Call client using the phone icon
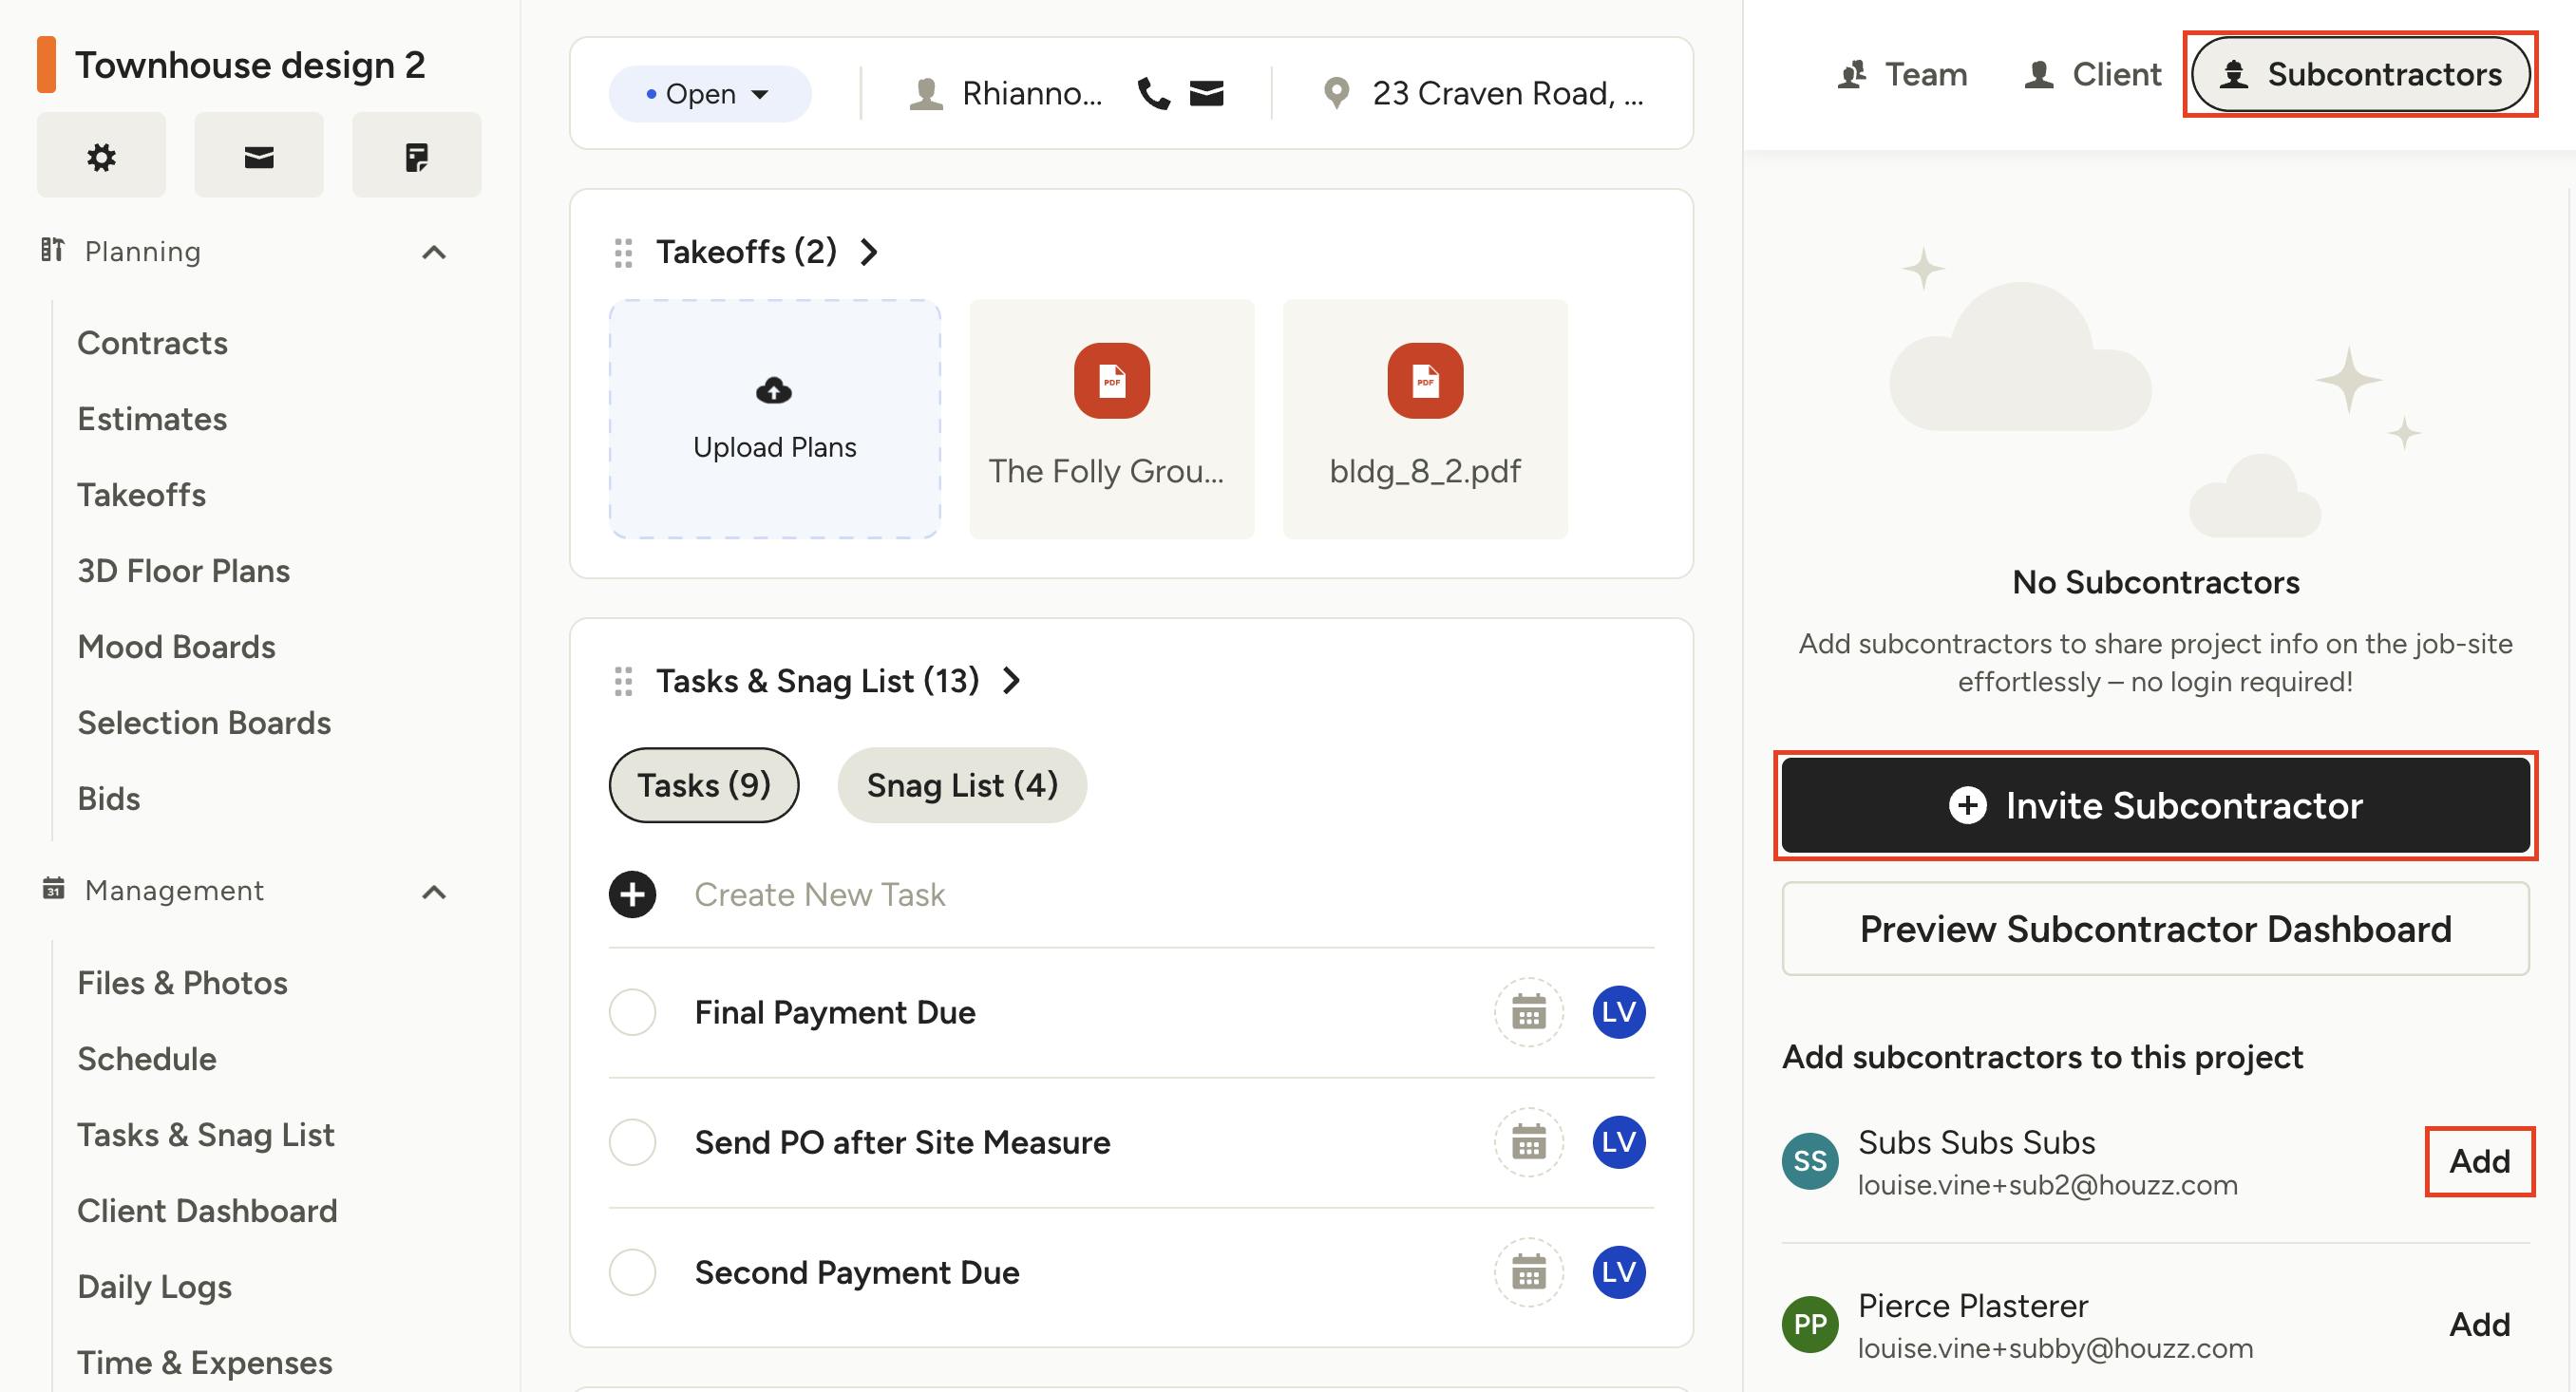This screenshot has height=1392, width=2576. (x=1153, y=94)
